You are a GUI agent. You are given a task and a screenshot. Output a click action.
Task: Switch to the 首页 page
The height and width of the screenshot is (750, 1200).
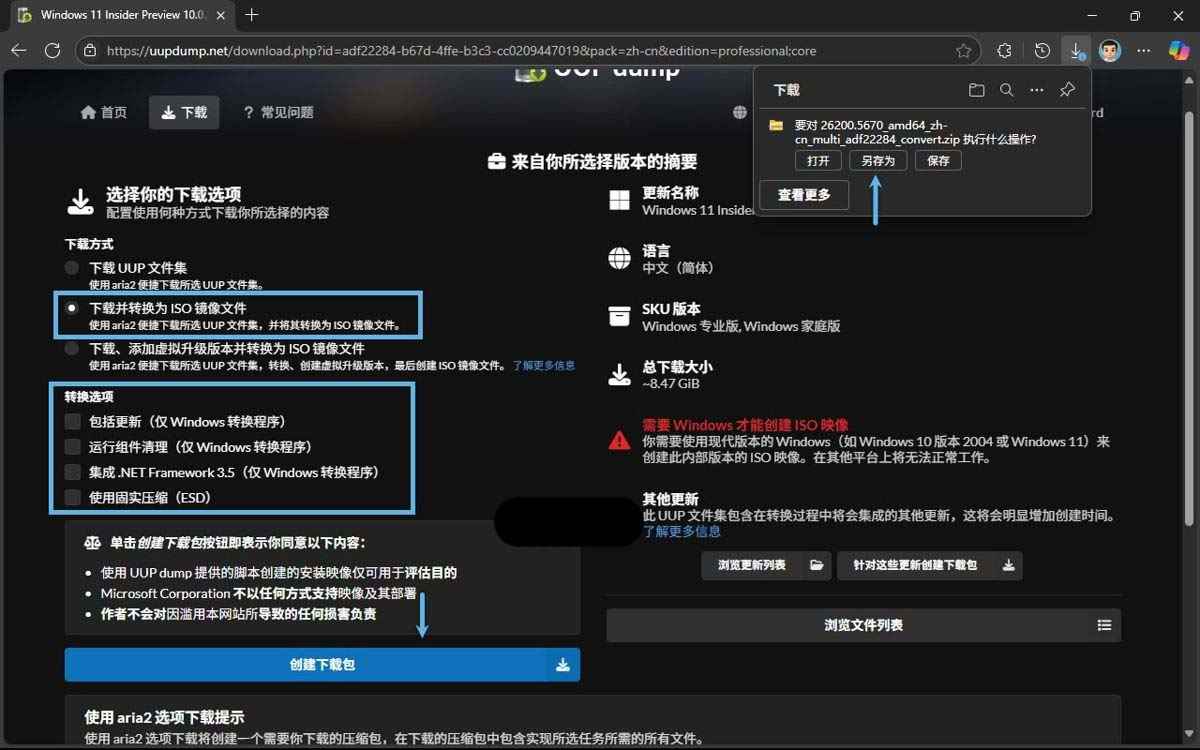tap(103, 112)
